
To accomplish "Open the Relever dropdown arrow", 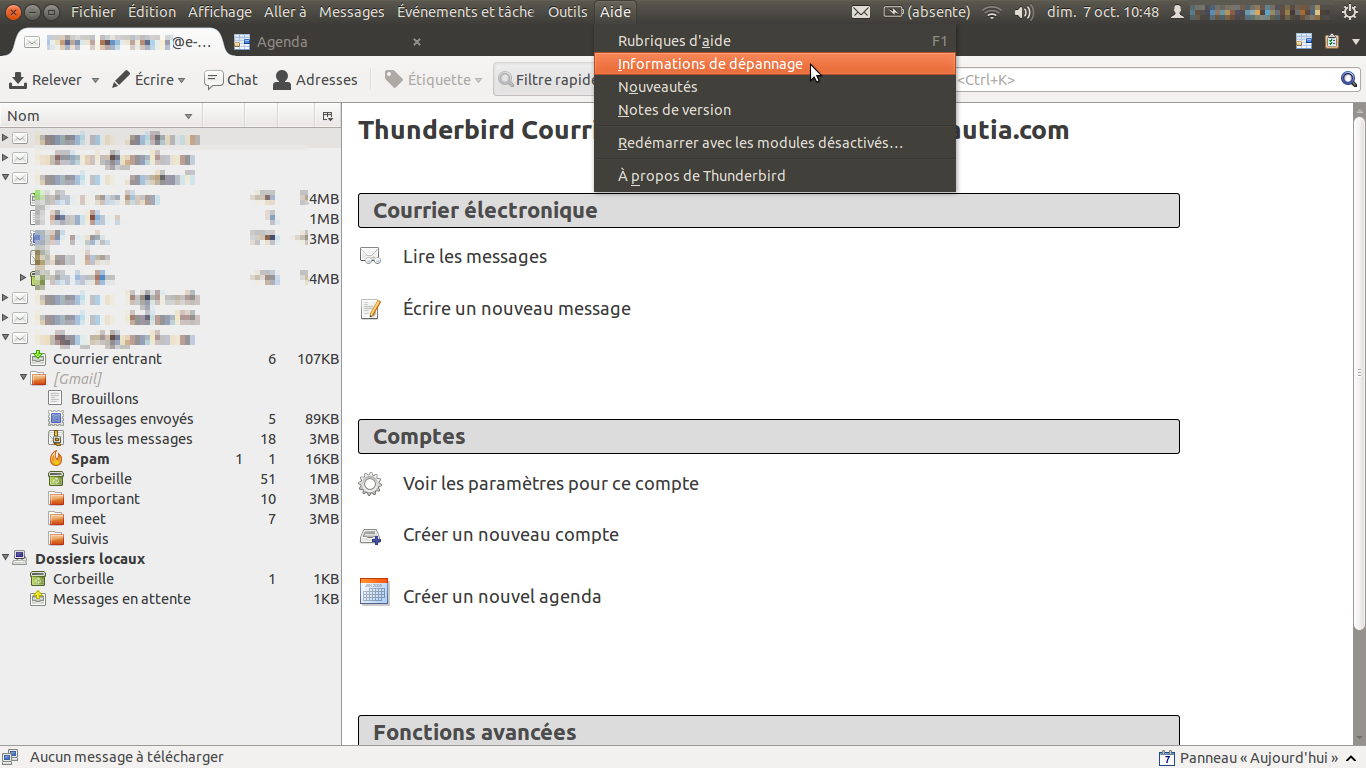I will click(95, 80).
